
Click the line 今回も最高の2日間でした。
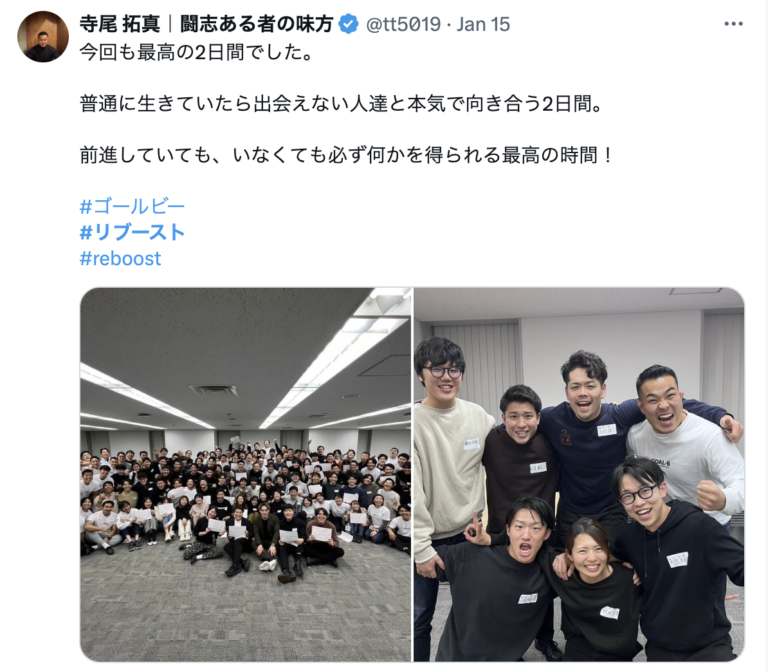[x=196, y=52]
